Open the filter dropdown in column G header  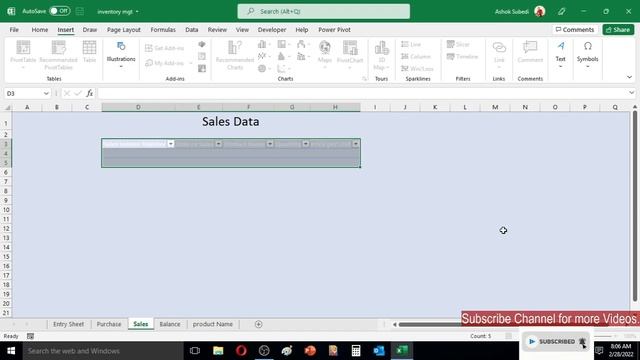[x=305, y=144]
